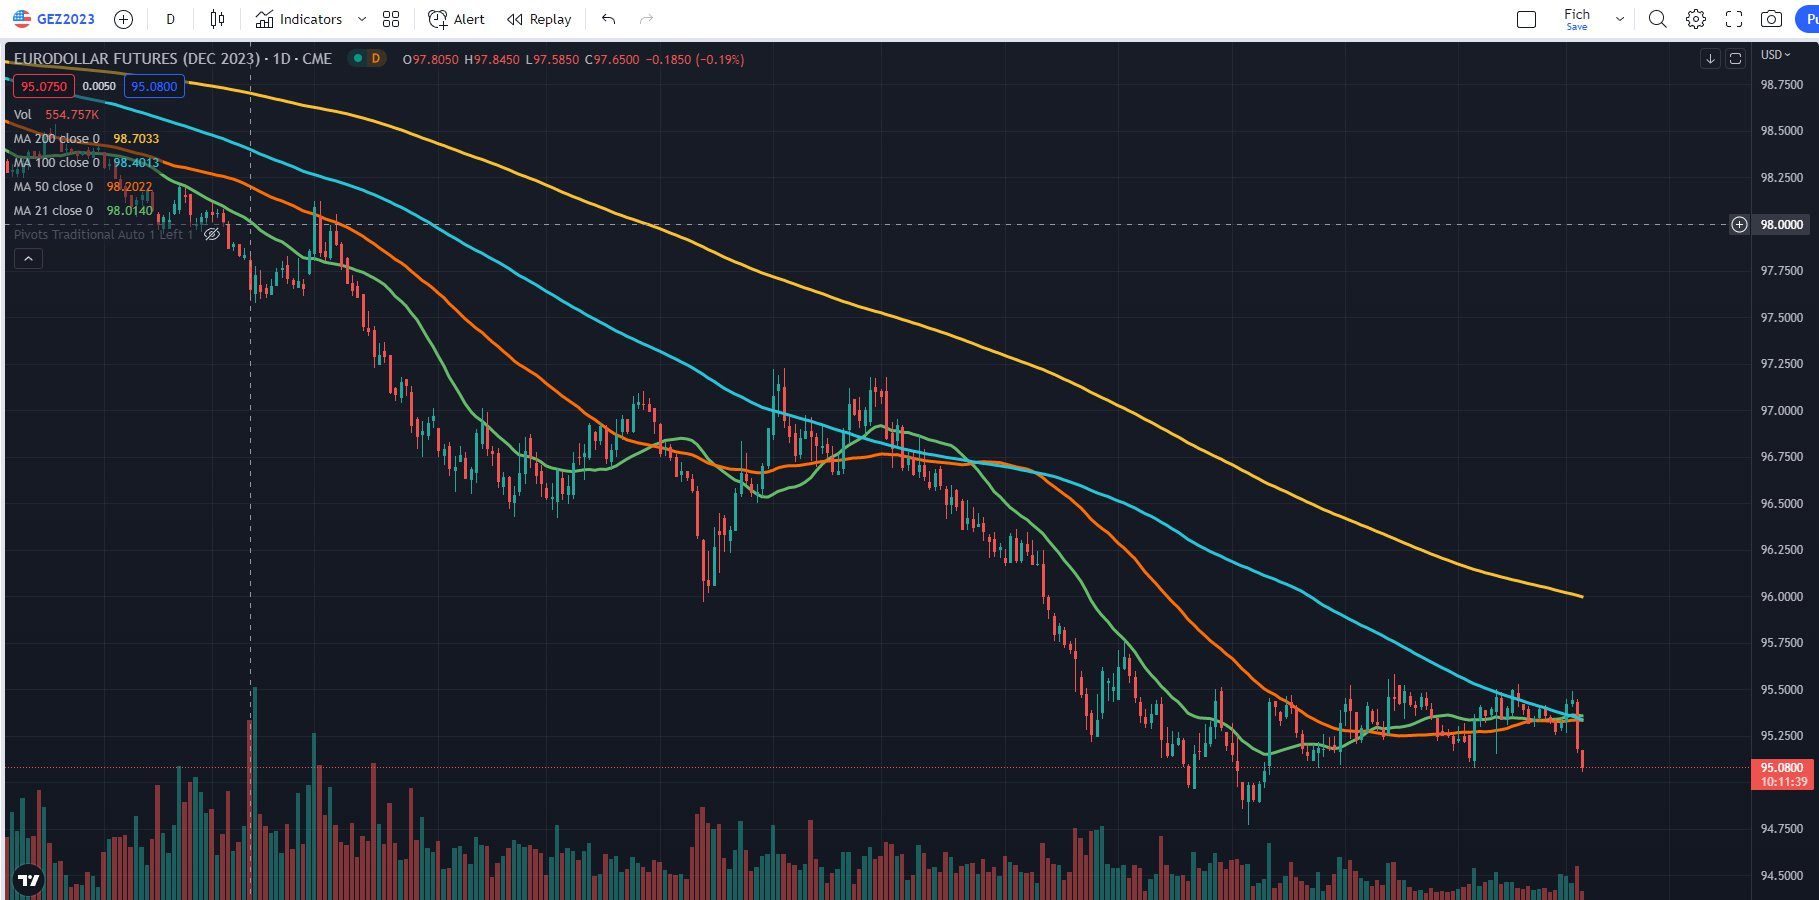Click the blue Publish button
This screenshot has height=900, width=1819.
[1807, 19]
